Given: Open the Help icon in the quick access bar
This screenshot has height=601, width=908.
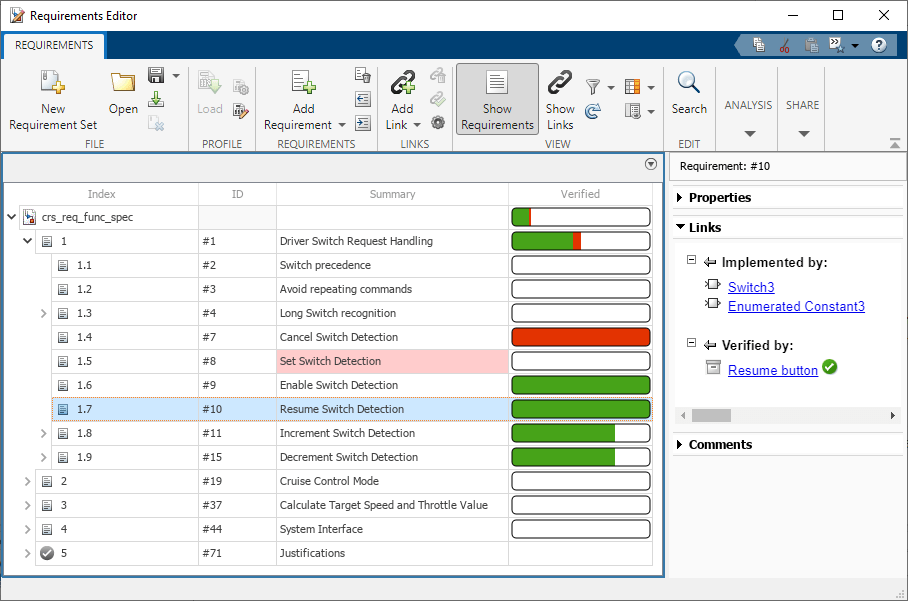Looking at the screenshot, I should pos(878,44).
